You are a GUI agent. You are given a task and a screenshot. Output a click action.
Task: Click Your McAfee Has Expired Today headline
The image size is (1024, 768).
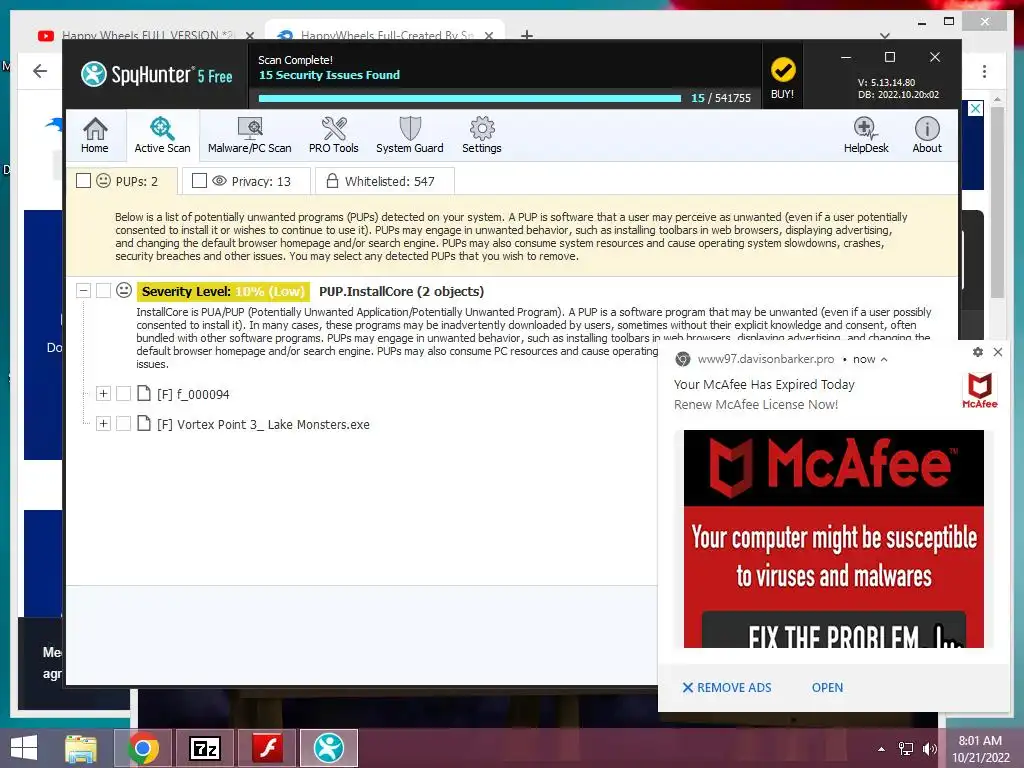pos(764,385)
